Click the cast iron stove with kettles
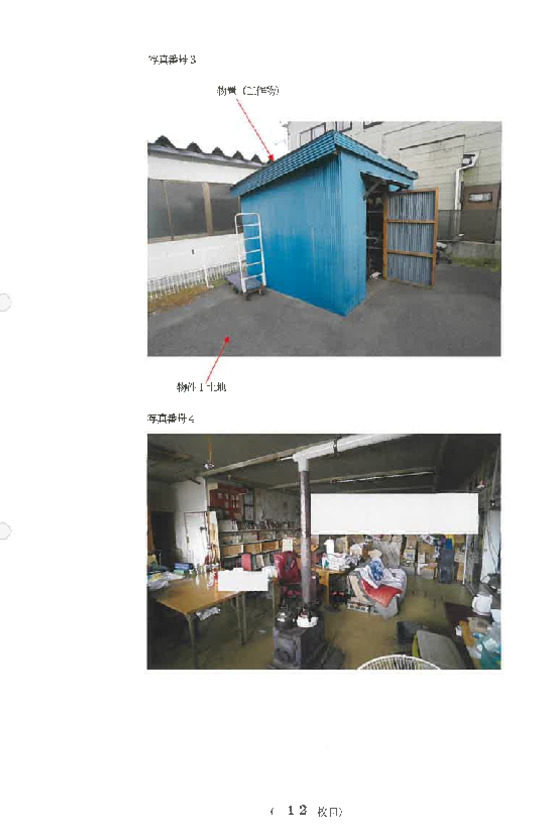This screenshot has height=824, width=560. coord(299,638)
